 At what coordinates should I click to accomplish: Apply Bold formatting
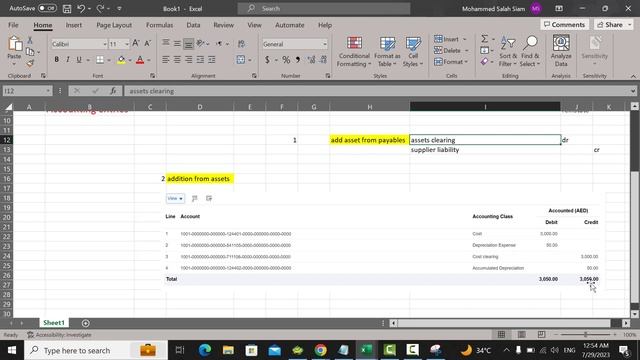point(56,60)
